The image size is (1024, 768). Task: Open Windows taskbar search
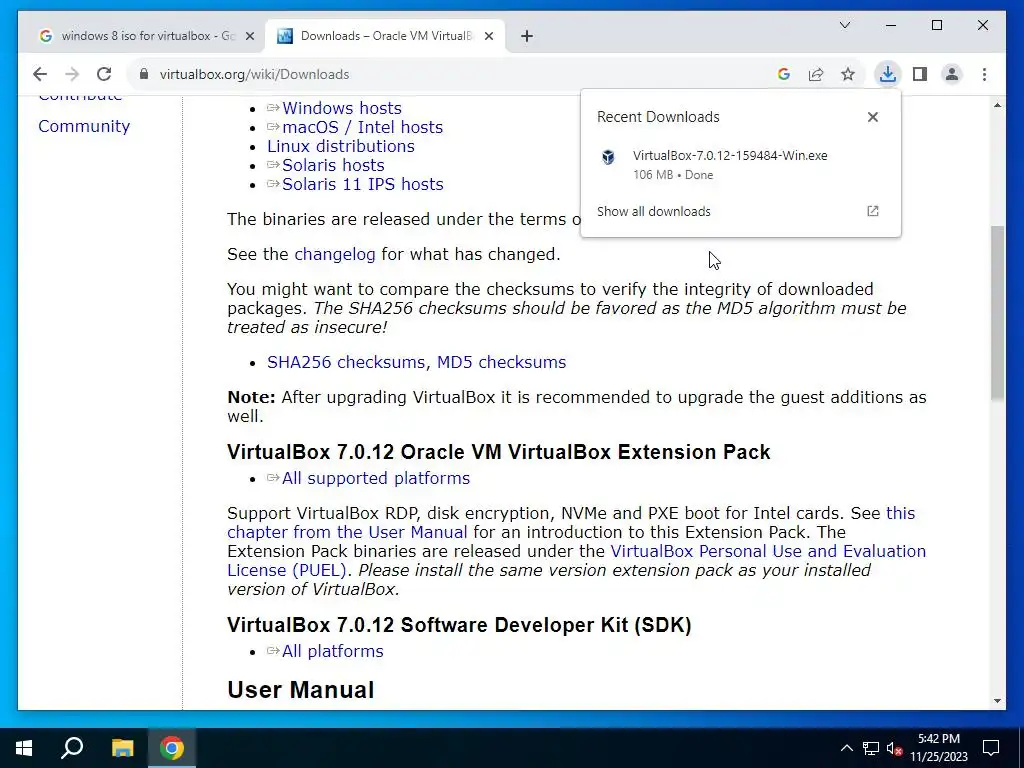(72, 748)
